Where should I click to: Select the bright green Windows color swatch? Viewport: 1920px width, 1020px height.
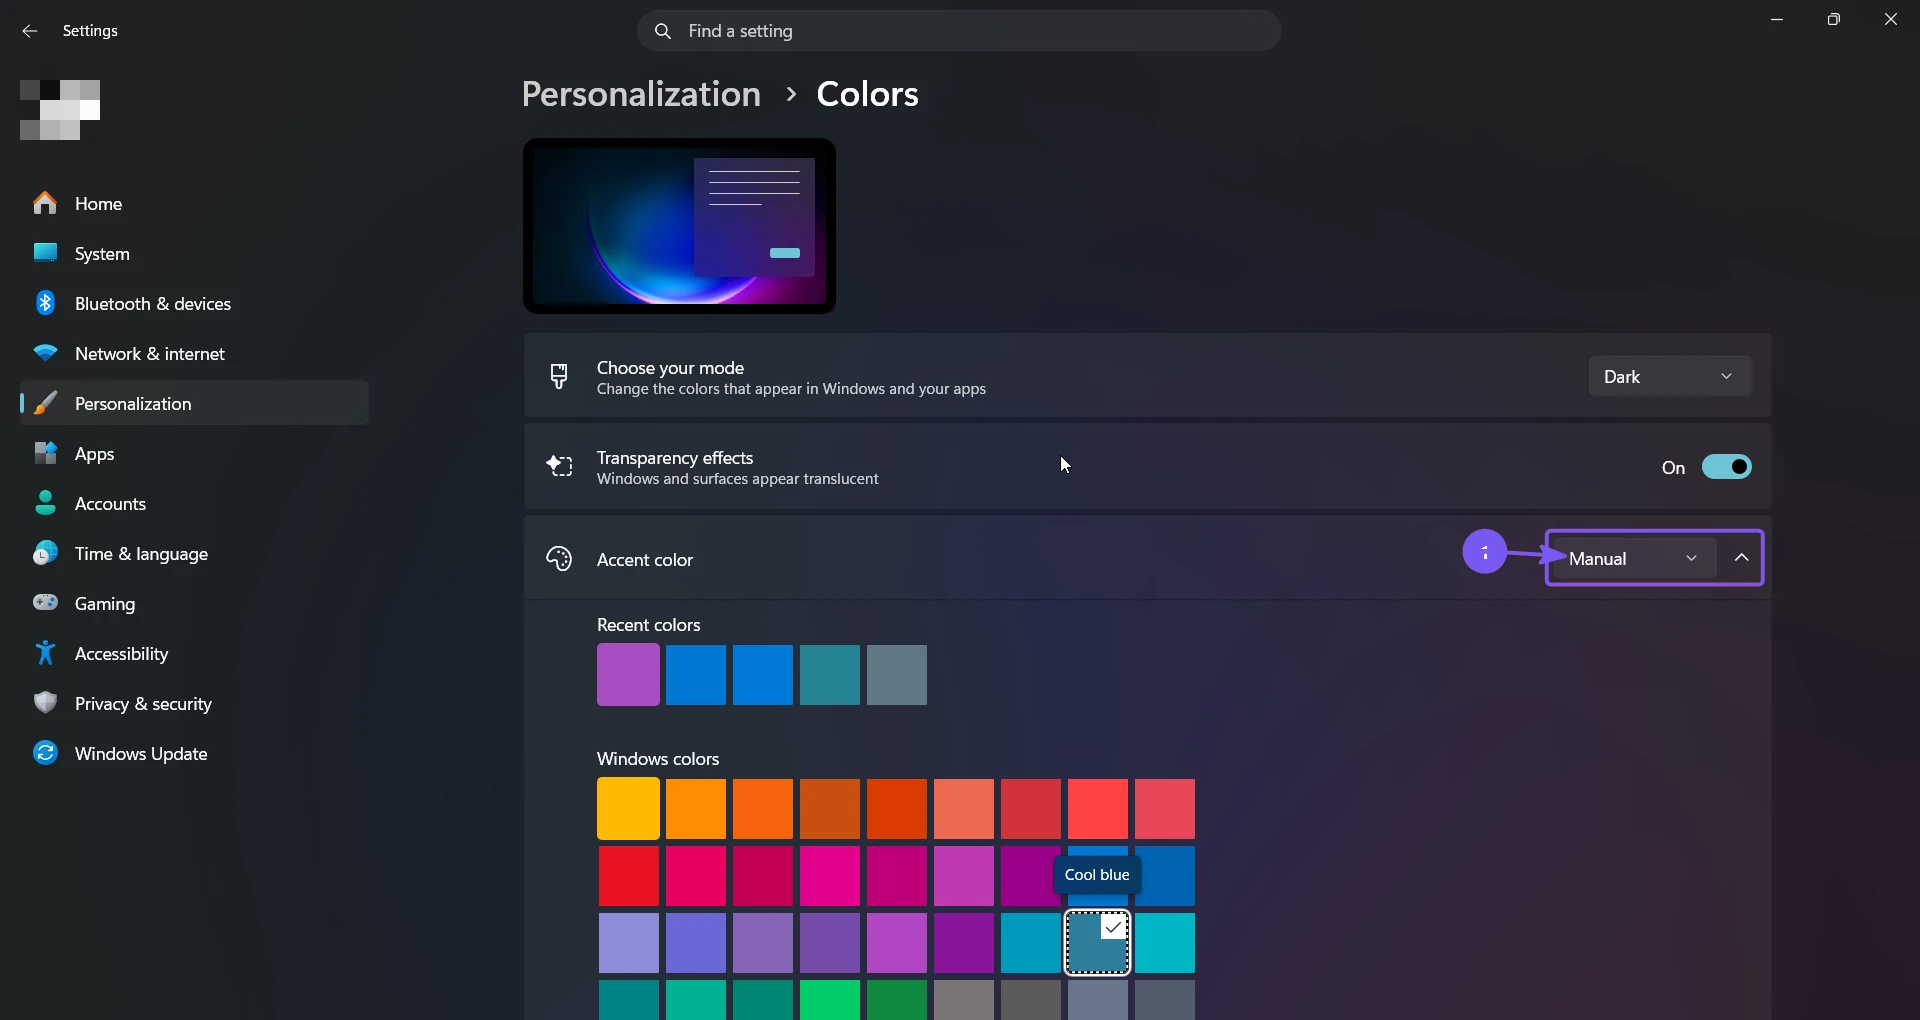[830, 1000]
